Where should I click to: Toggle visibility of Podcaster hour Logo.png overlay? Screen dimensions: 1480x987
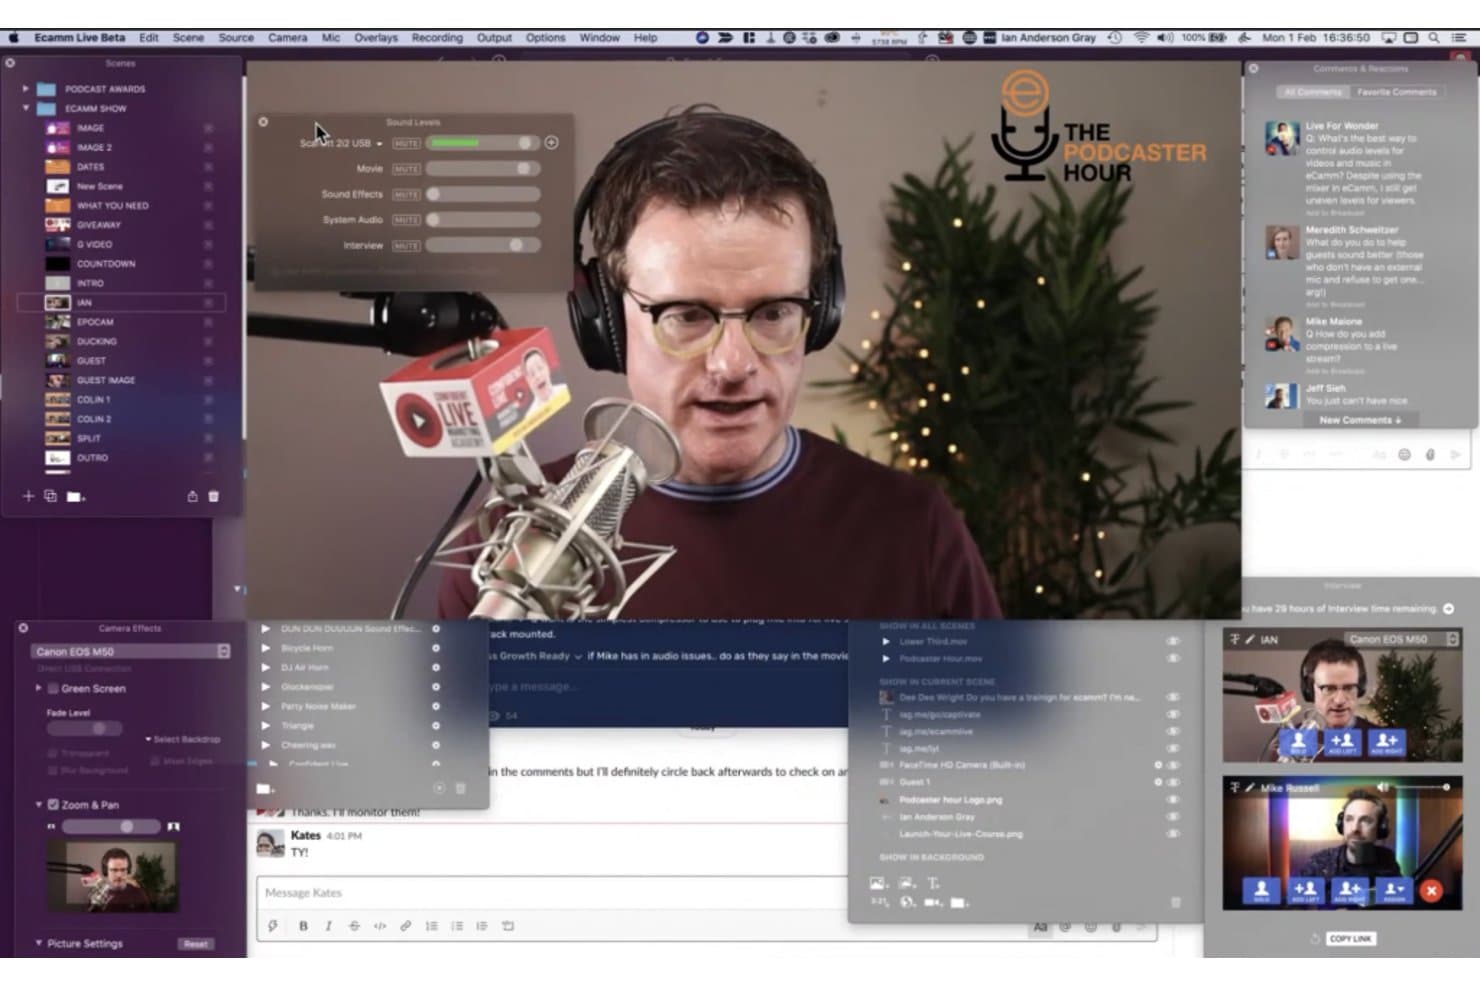coord(1172,800)
